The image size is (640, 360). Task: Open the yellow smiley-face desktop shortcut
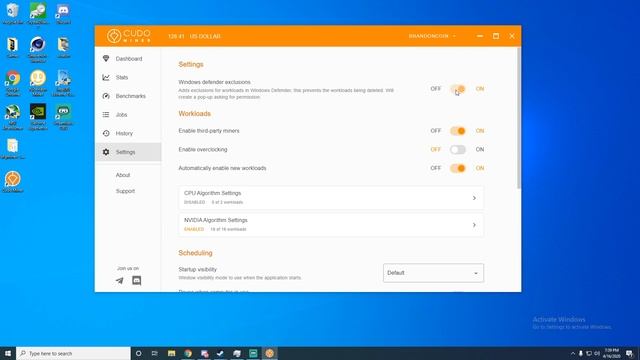38,83
